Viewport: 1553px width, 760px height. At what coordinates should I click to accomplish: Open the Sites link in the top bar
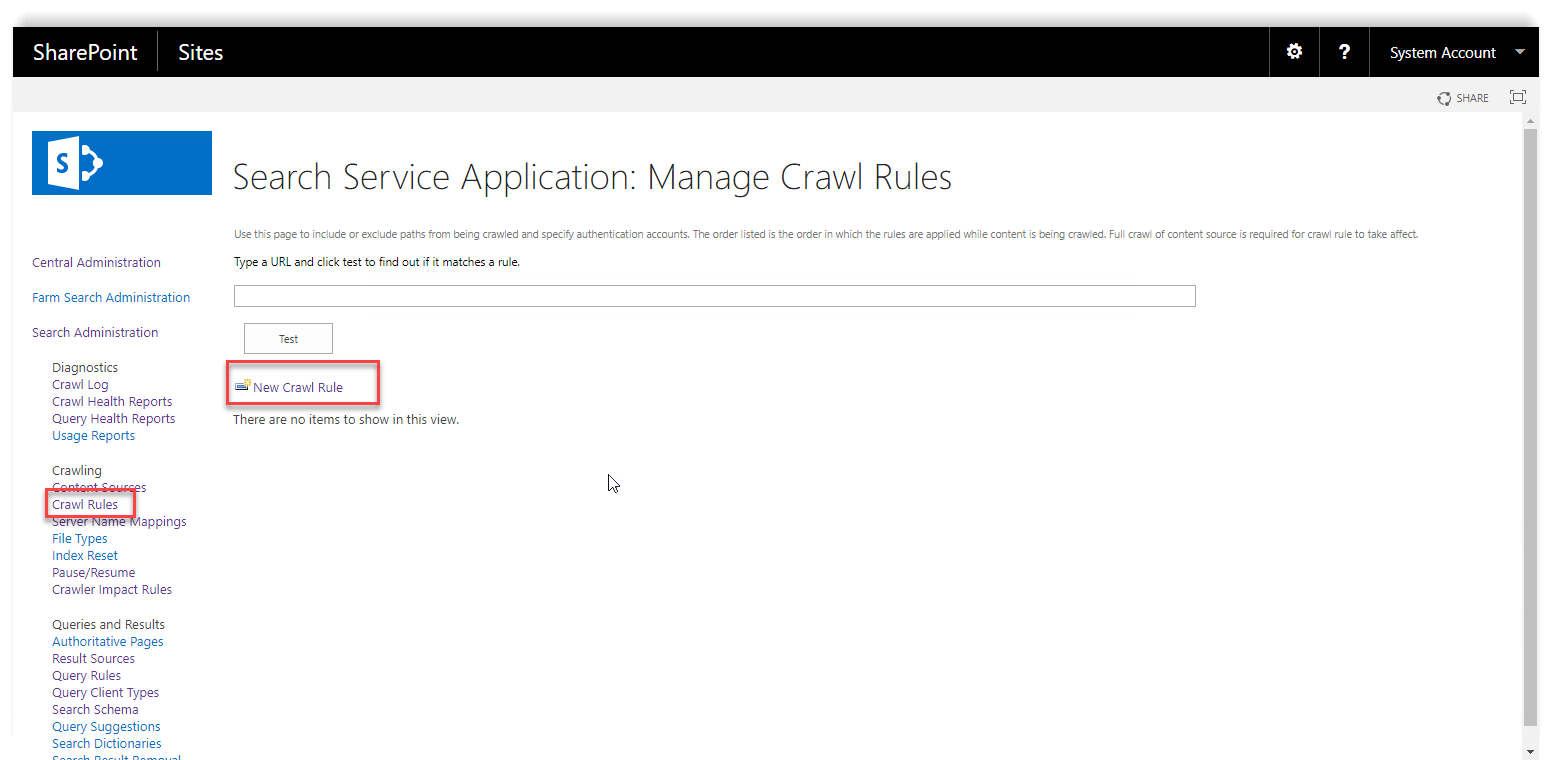coord(200,53)
